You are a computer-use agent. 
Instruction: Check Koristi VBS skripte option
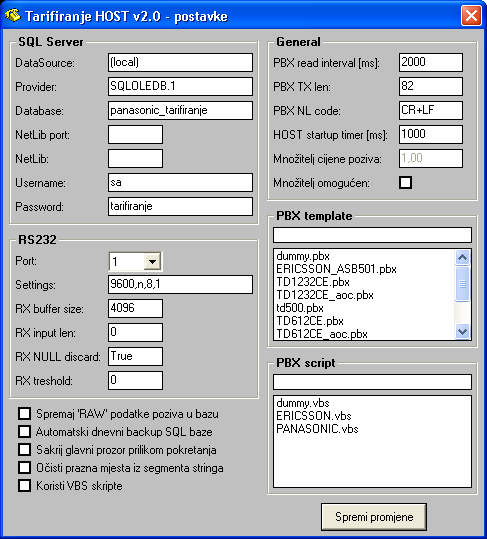(x=24, y=485)
